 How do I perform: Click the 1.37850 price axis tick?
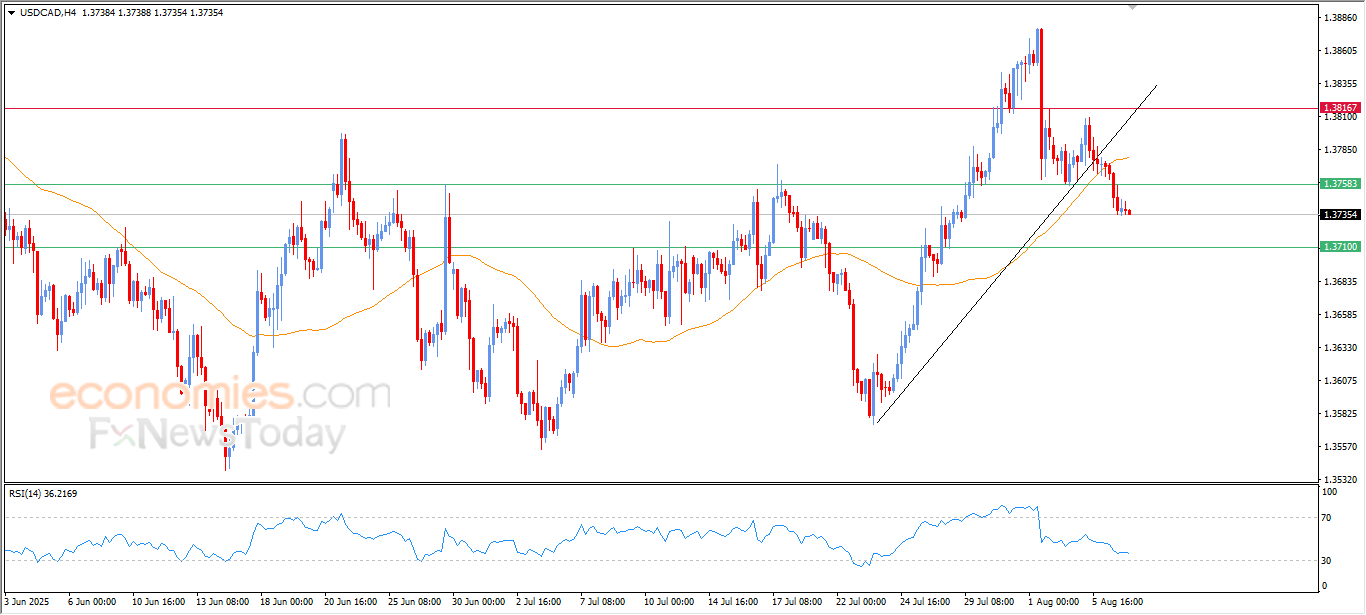tap(1340, 149)
